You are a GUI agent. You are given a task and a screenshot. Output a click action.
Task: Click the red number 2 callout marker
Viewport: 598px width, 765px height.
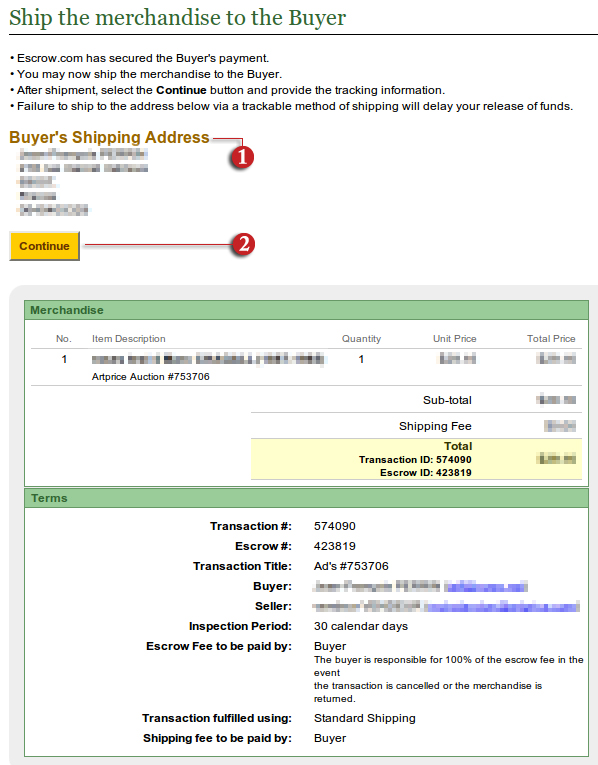243,244
